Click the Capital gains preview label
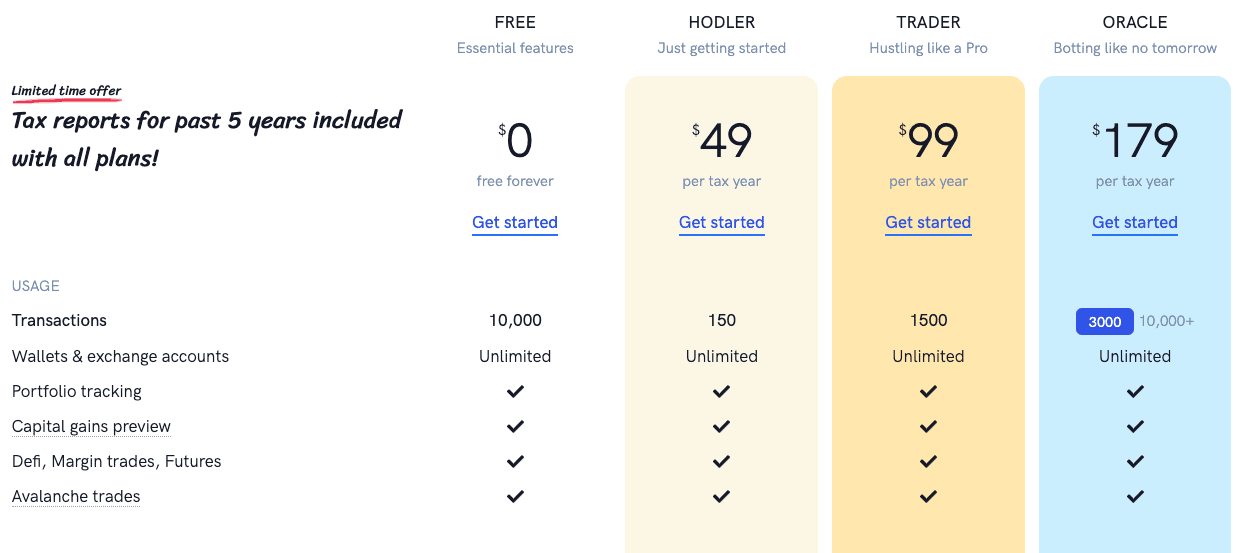 (x=91, y=426)
